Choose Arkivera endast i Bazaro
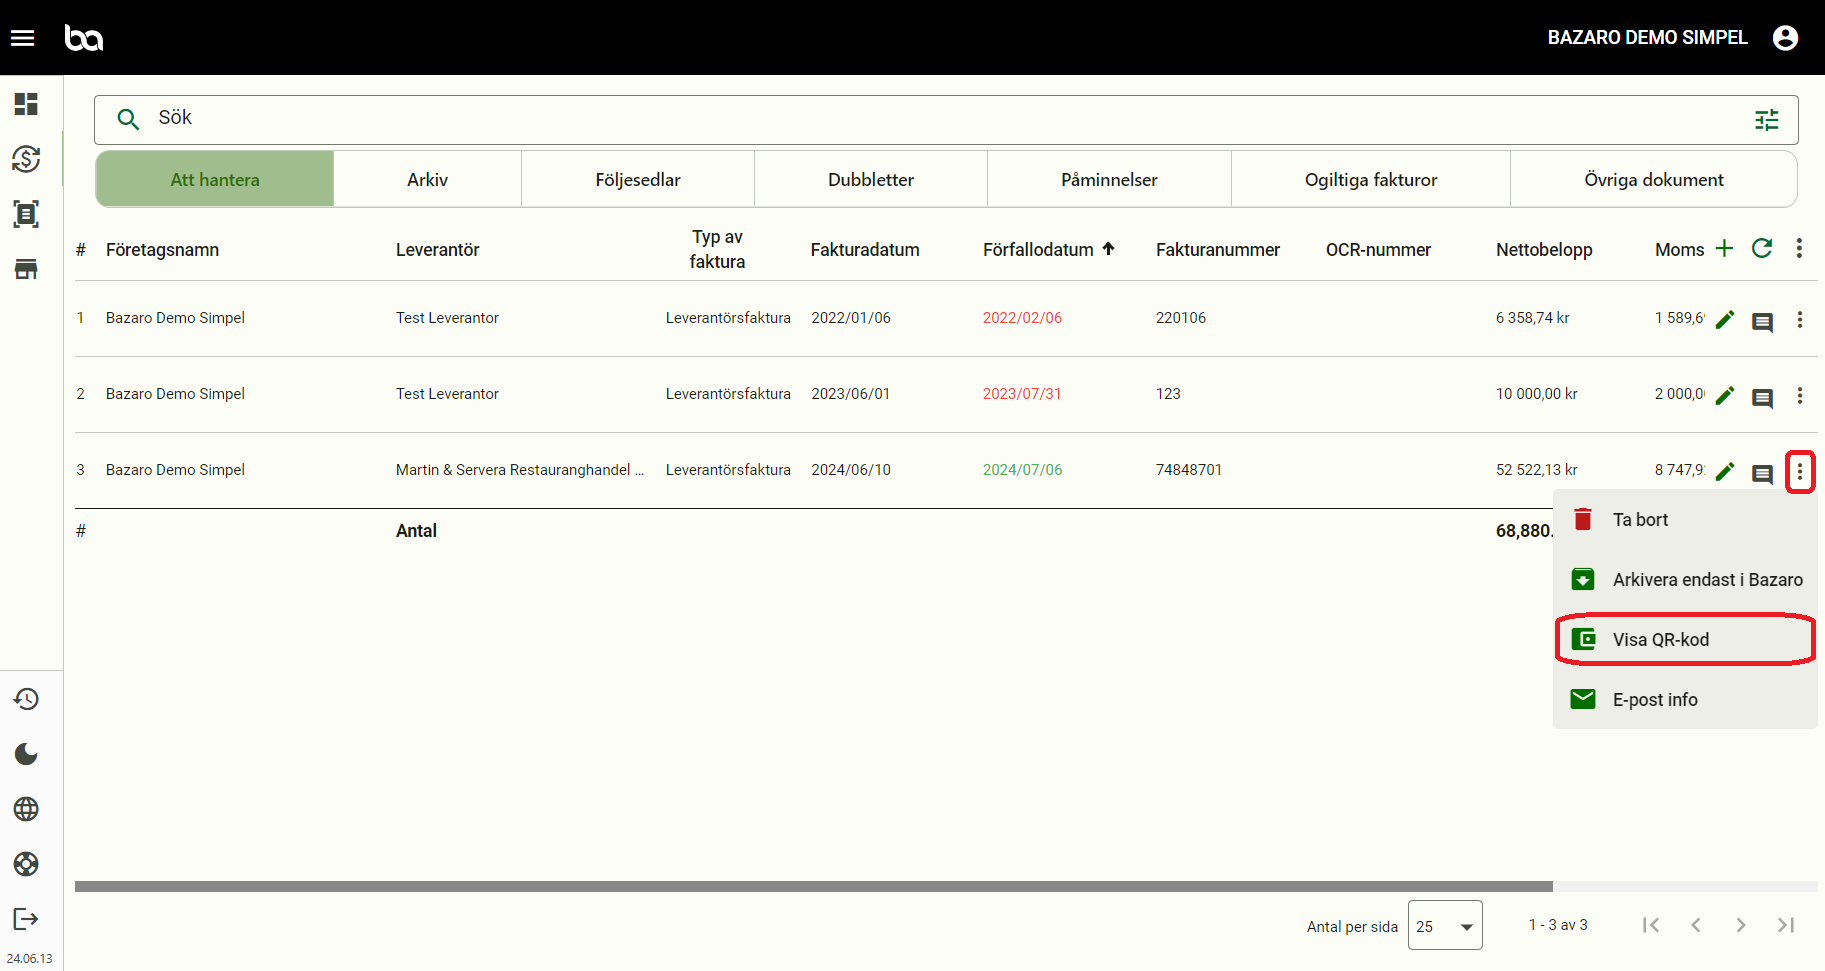 (1685, 580)
